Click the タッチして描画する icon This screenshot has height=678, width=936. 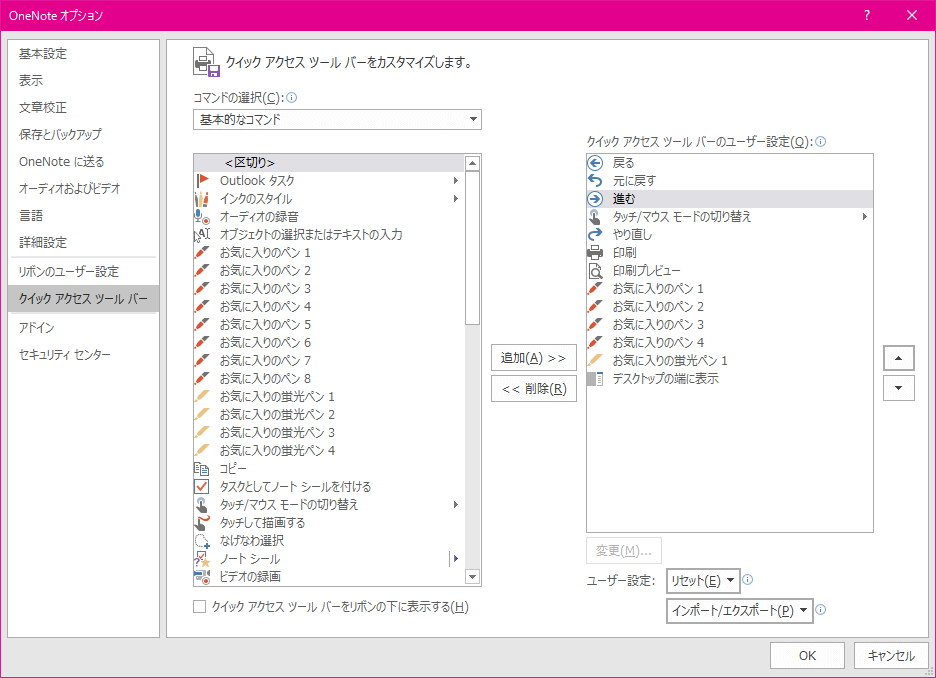(x=202, y=522)
